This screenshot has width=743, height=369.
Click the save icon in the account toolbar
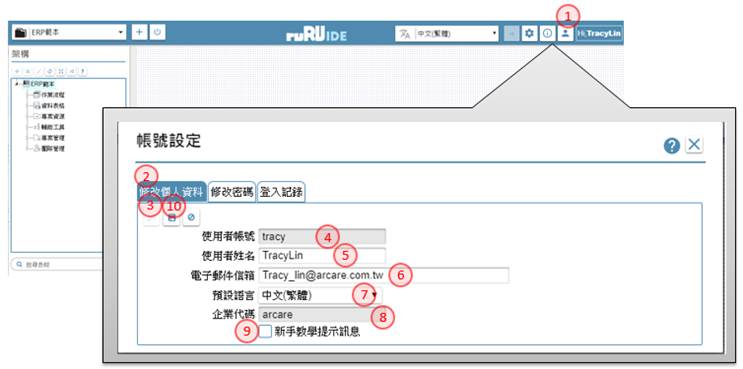[171, 217]
